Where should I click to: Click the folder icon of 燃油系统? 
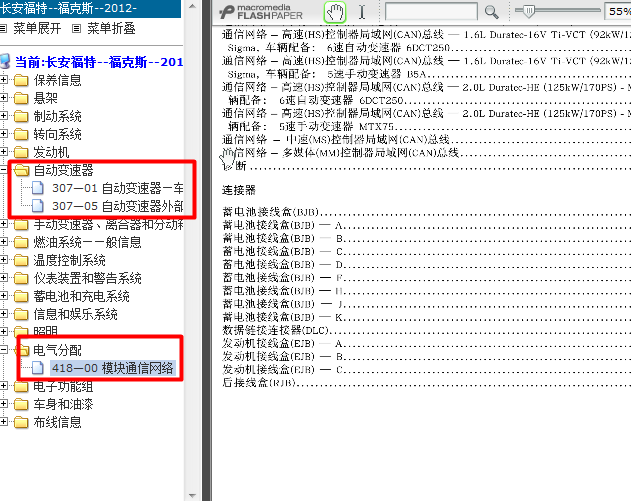21,242
